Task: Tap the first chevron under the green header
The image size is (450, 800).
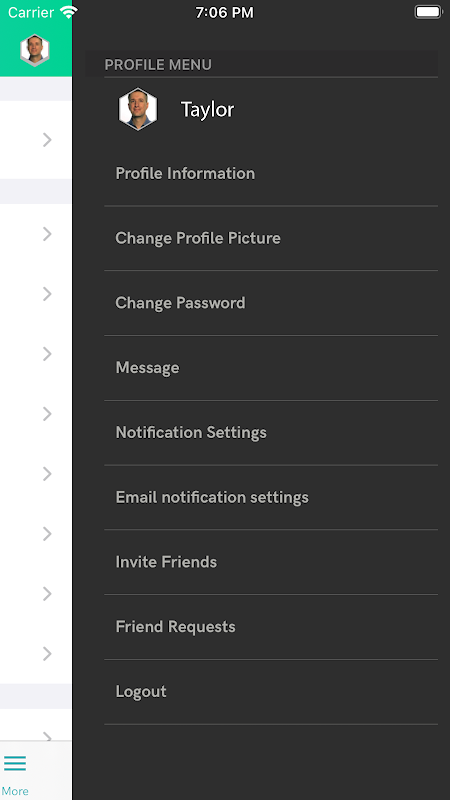Action: click(x=47, y=140)
